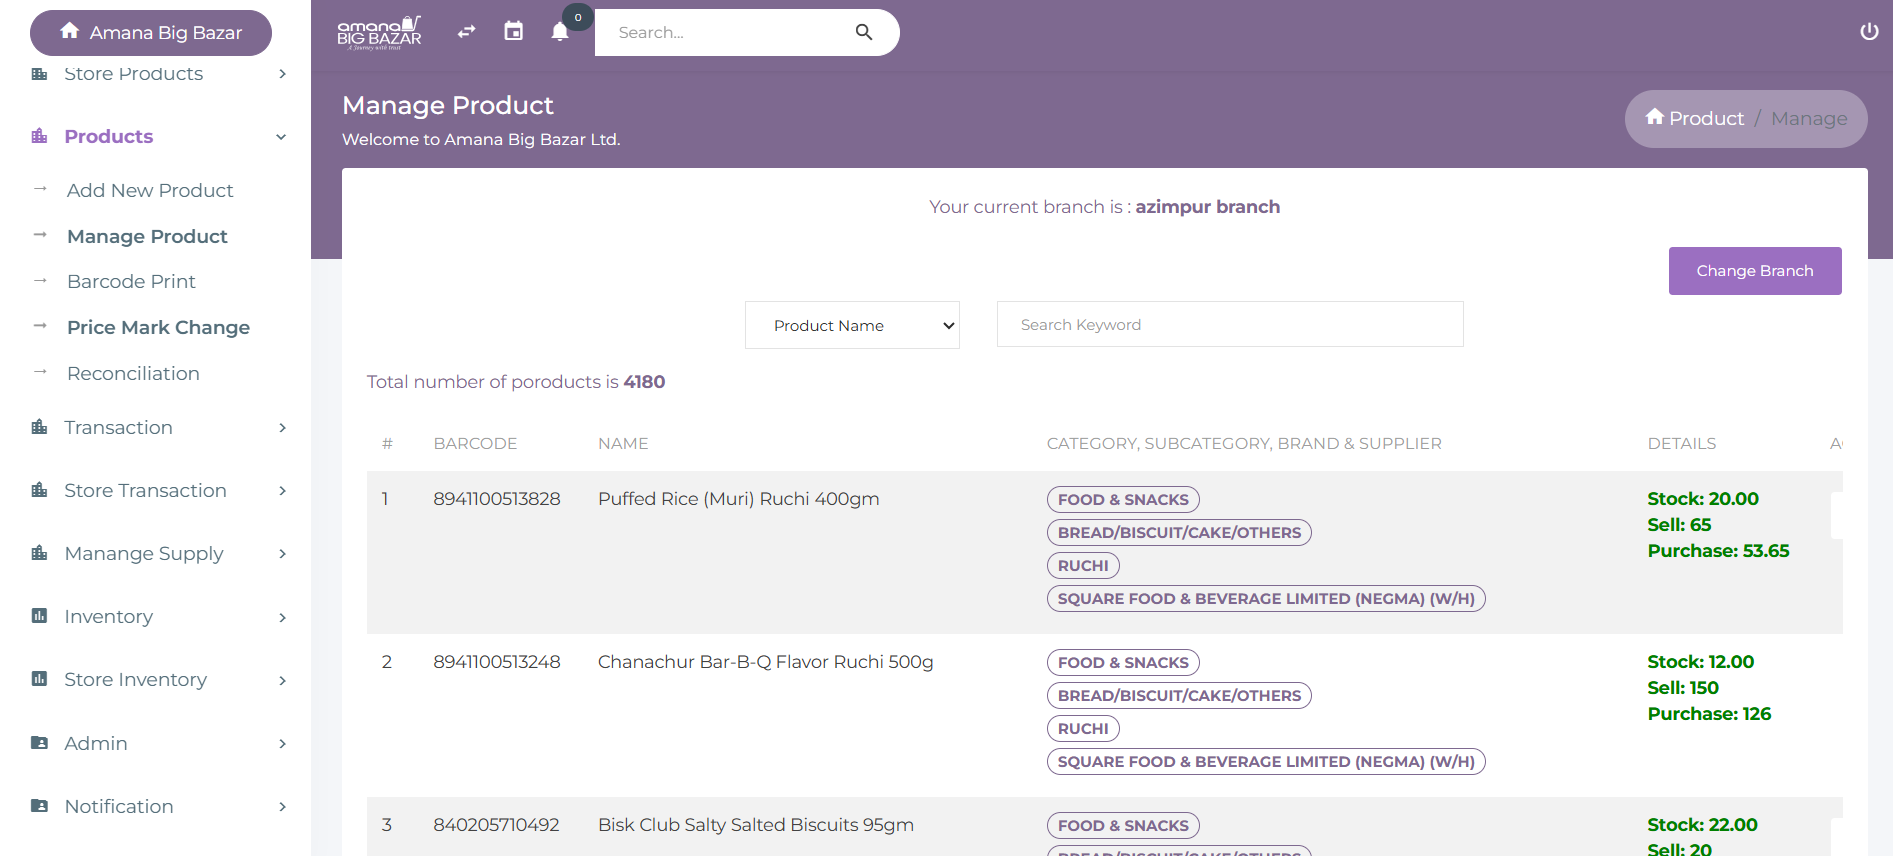
Task: Open Manage Product in the sidebar
Action: (x=147, y=236)
